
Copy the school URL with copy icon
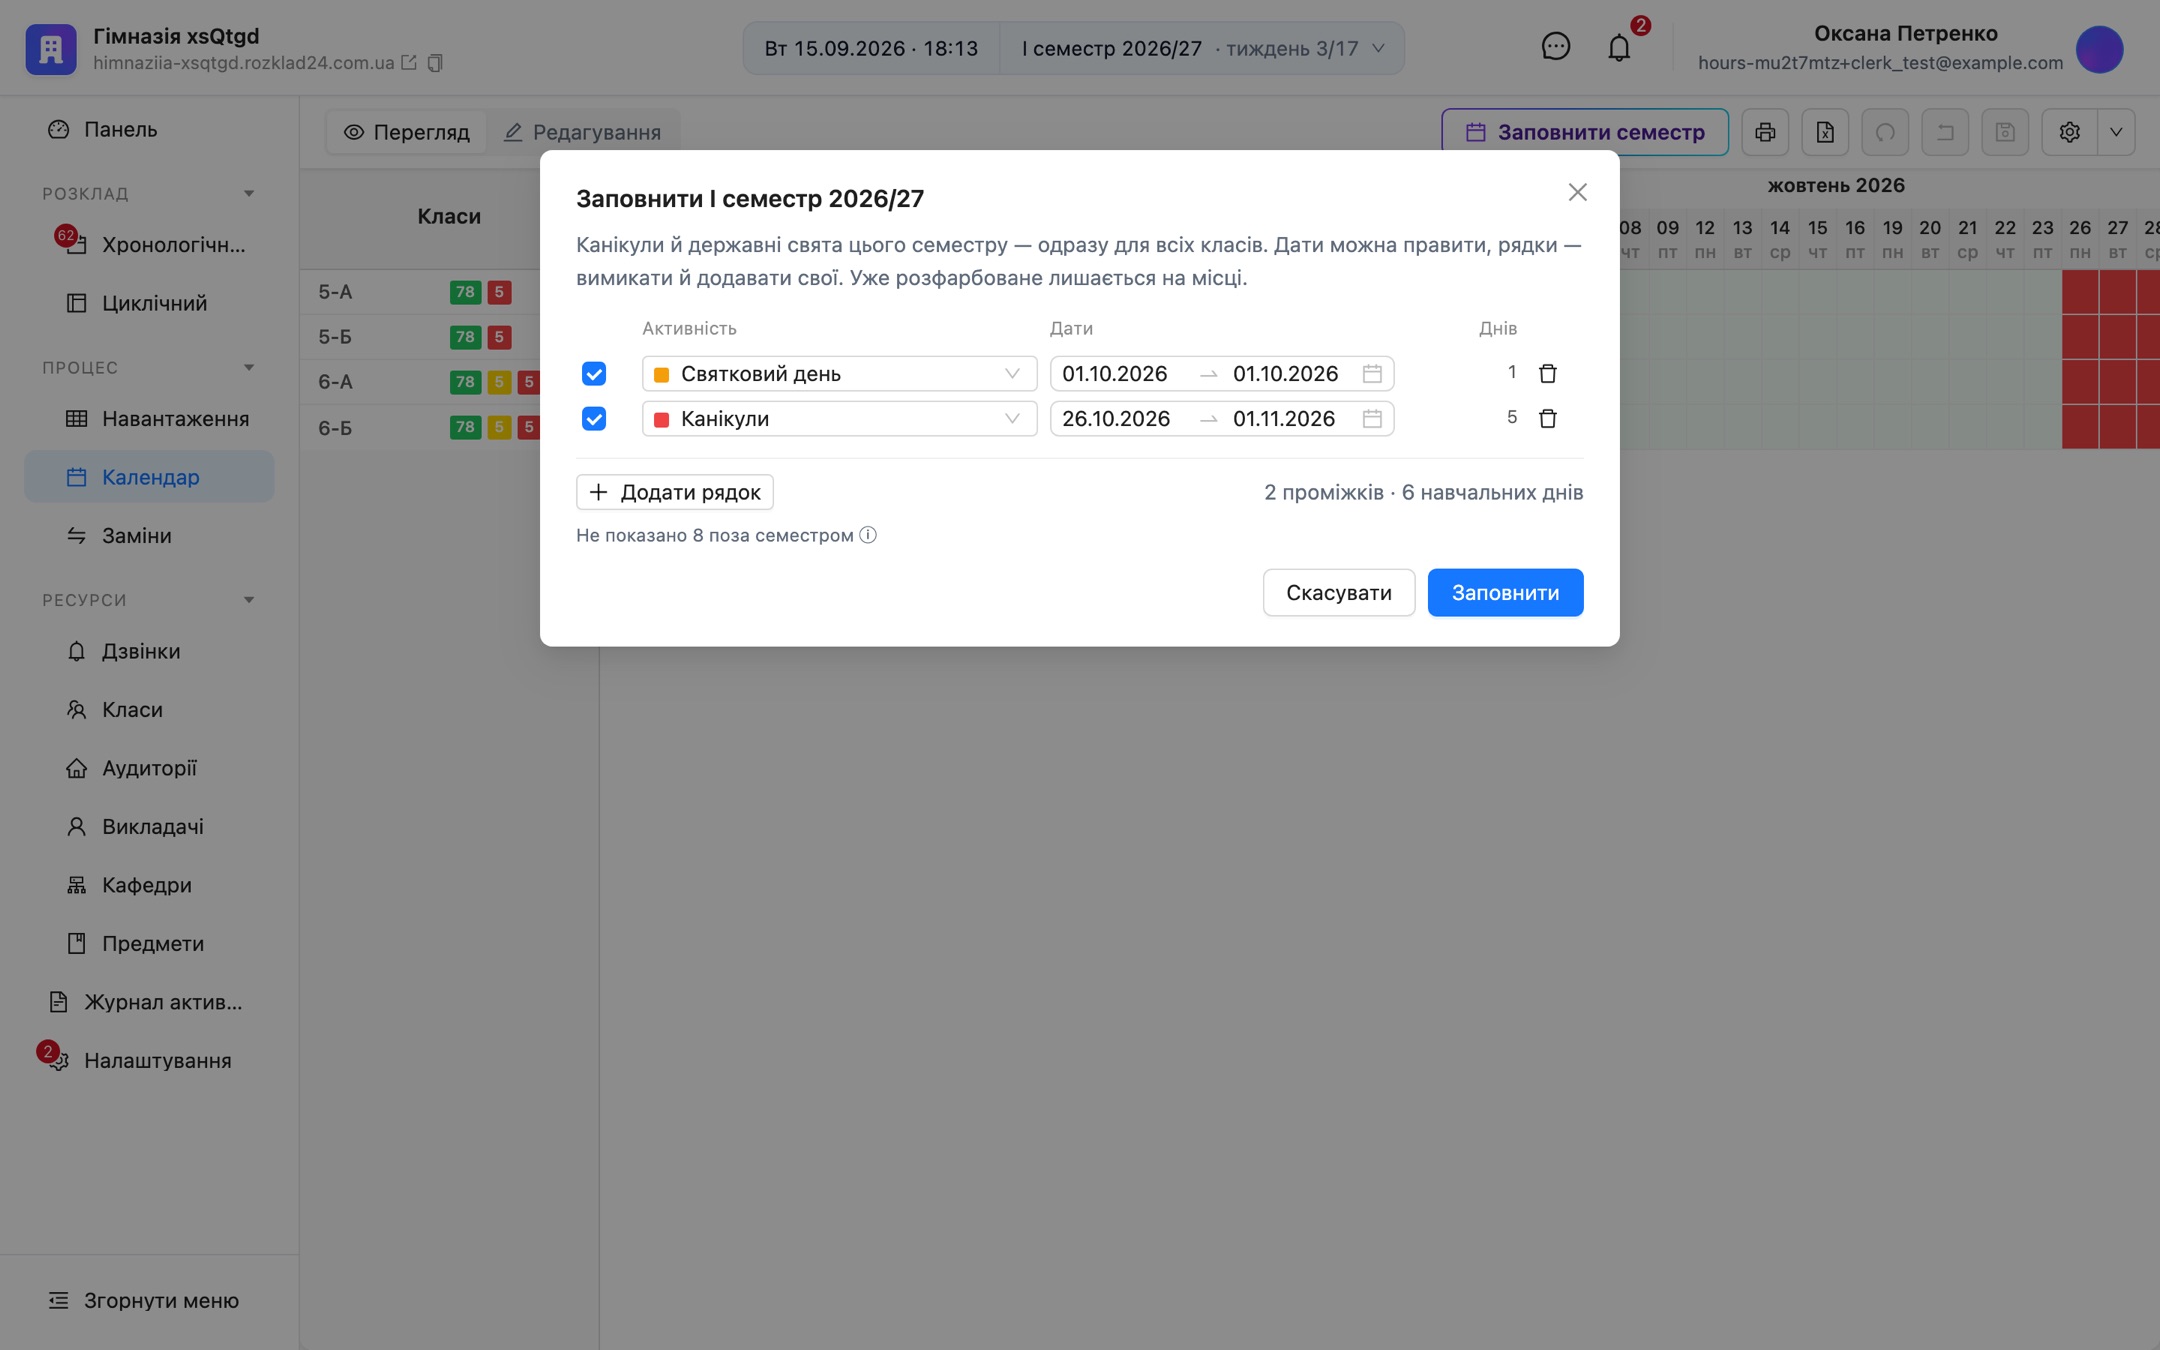435,63
